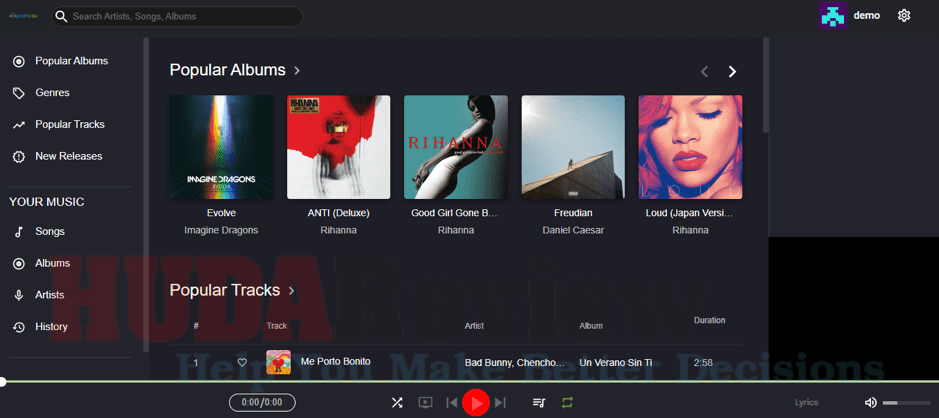Click the 0:00/0:00 time display

[x=263, y=403]
